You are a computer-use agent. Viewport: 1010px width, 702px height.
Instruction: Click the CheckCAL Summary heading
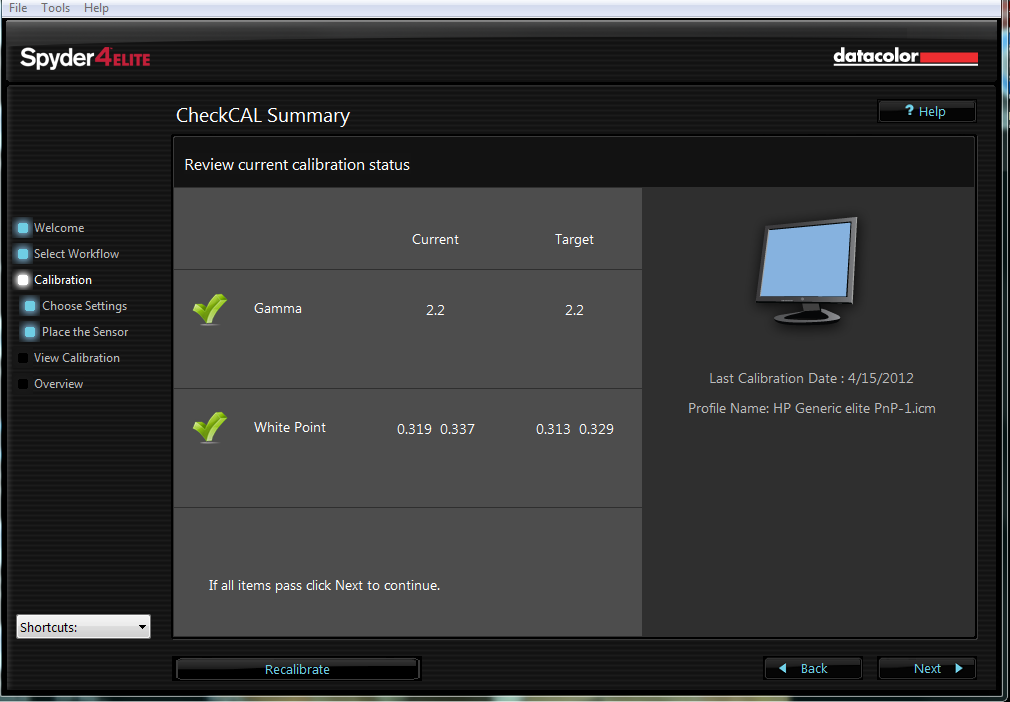click(x=263, y=115)
